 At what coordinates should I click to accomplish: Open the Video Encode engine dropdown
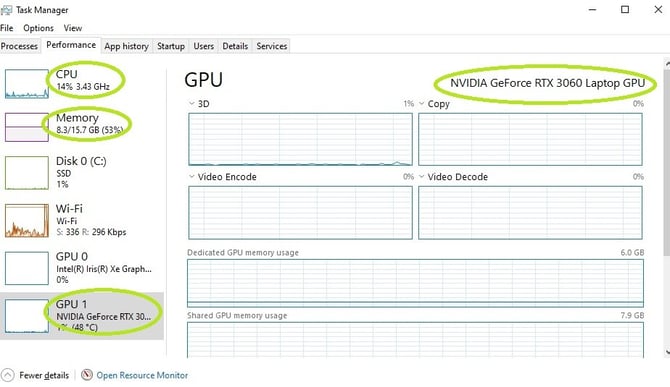[191, 176]
